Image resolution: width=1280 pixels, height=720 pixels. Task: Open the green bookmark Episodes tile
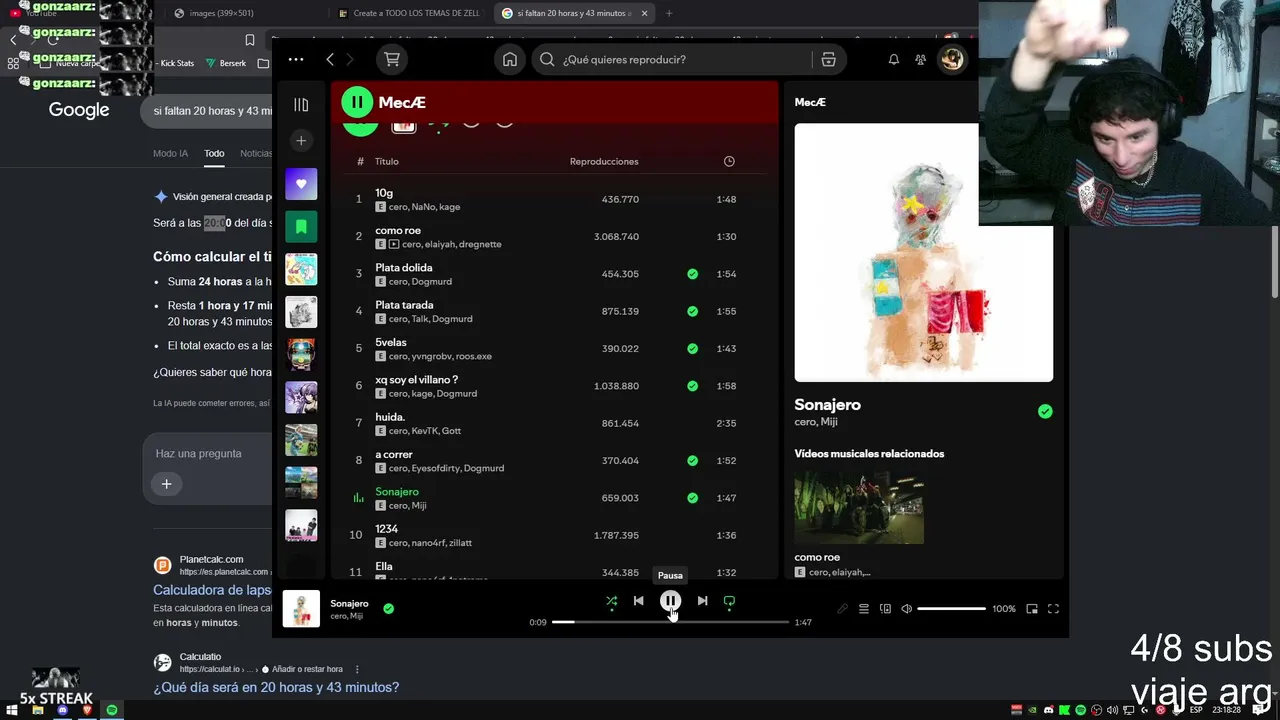click(x=301, y=227)
